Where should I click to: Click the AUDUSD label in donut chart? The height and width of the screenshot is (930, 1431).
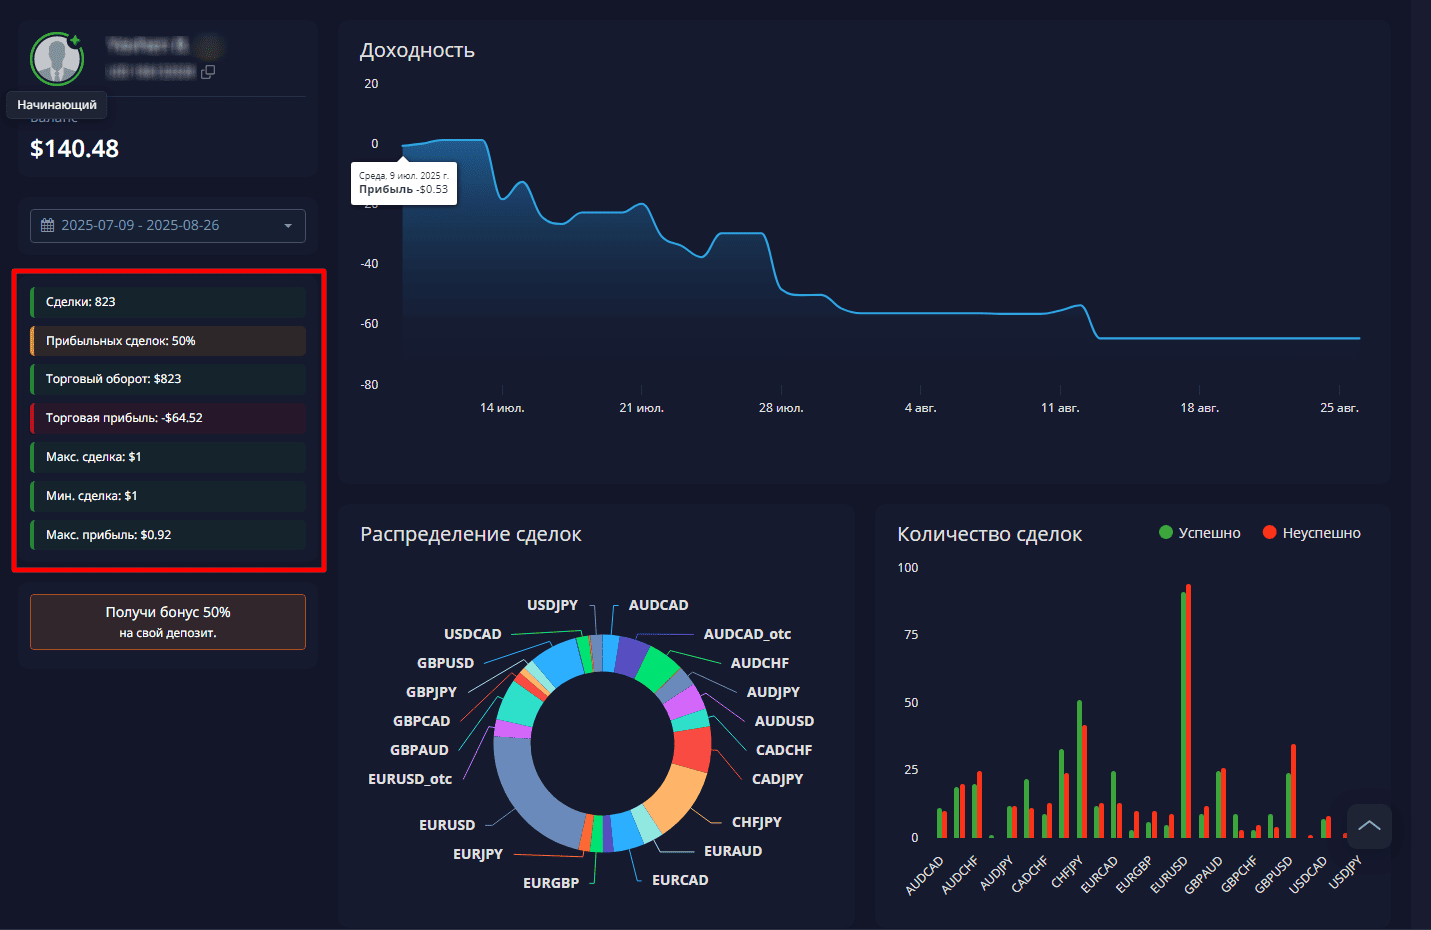[x=784, y=721]
